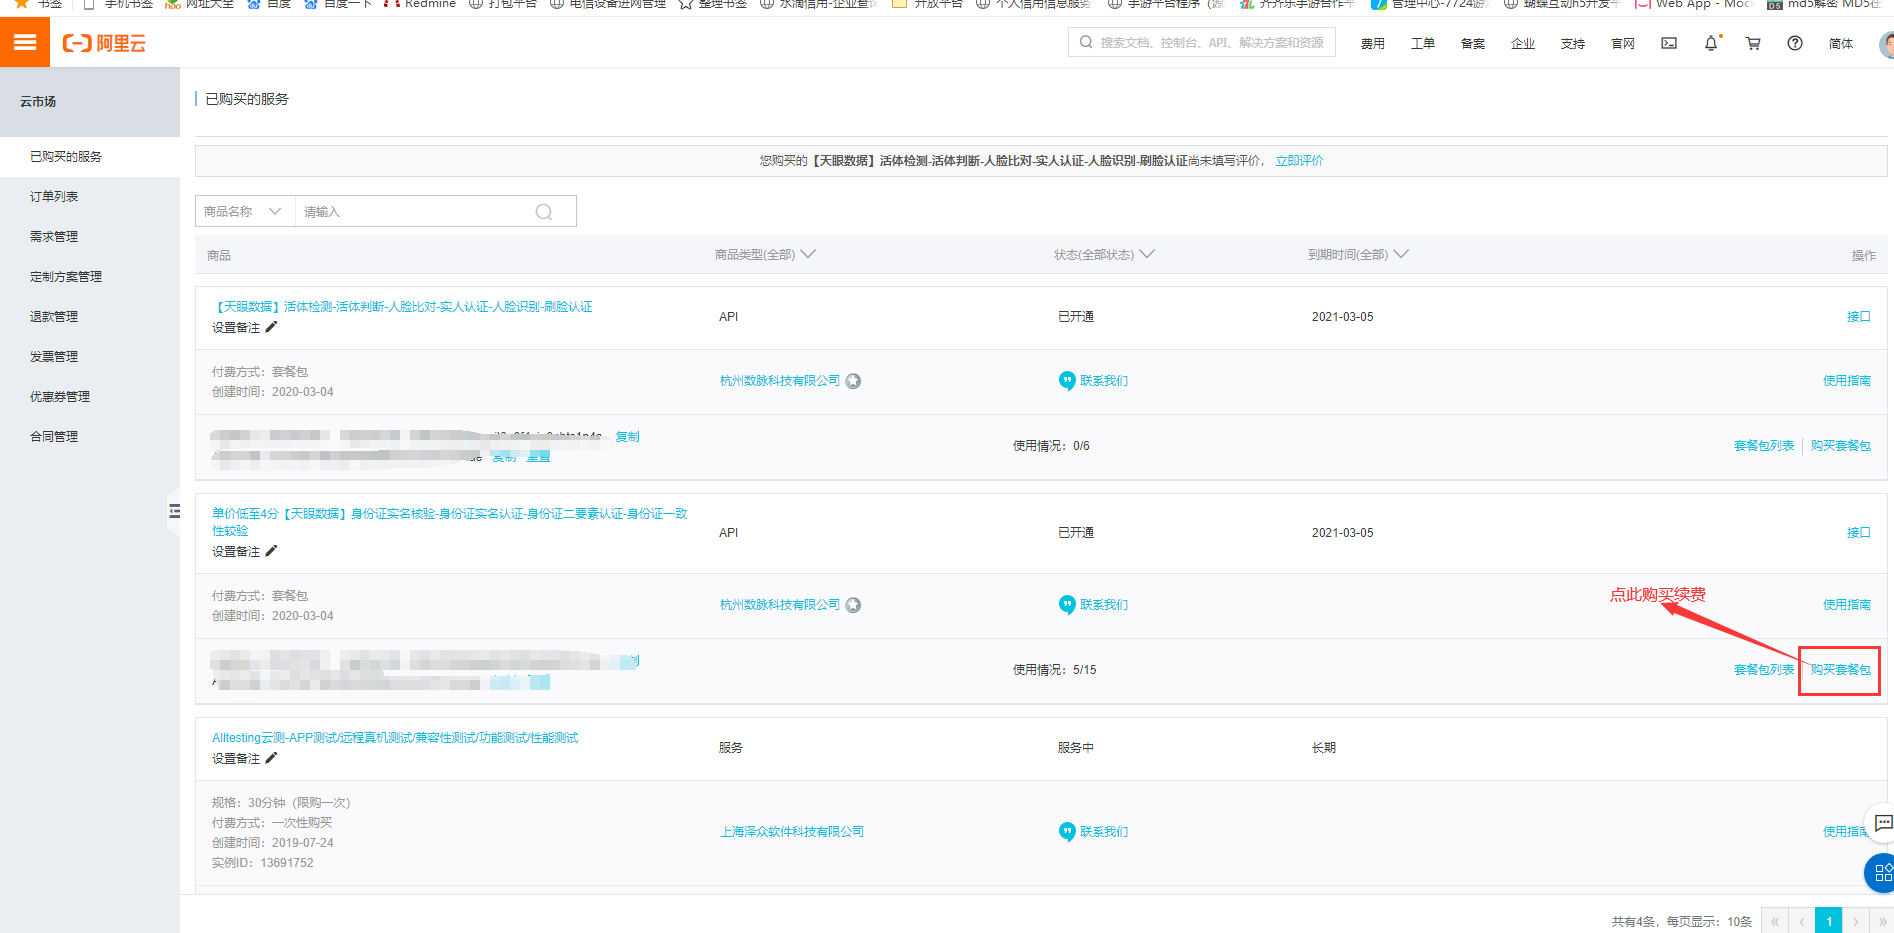Click 接口 link for 身份证实名核验 product
The image size is (1894, 933).
tap(1859, 533)
